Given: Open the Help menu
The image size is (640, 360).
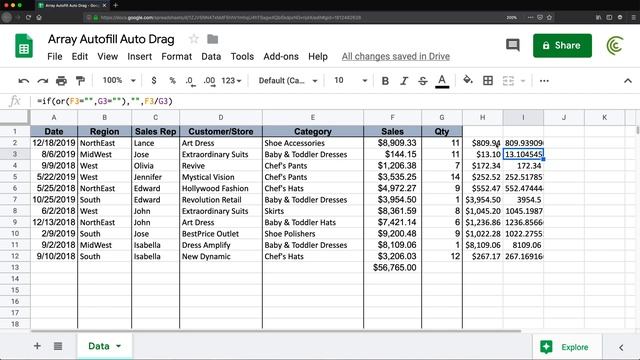Looking at the screenshot, I should tap(318, 56).
